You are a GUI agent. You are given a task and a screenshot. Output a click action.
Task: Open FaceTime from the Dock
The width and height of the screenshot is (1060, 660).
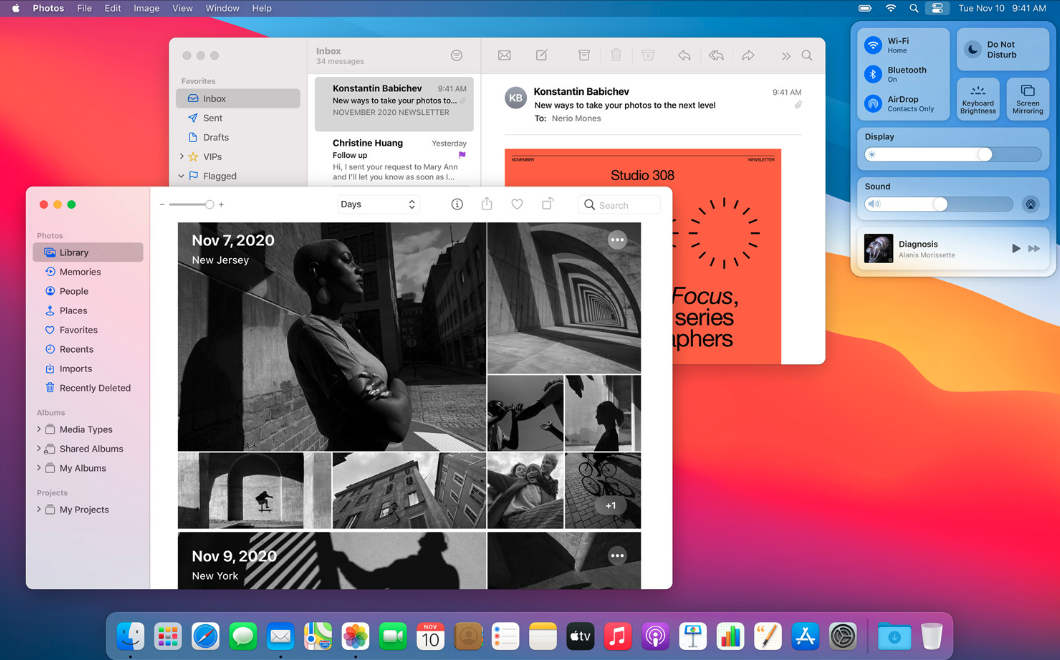393,636
